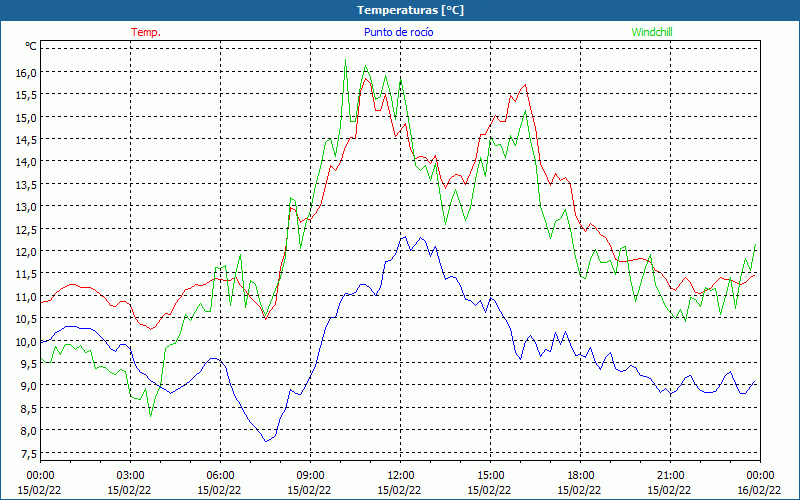Click the 9,5 y-axis value
This screenshot has height=500, width=800.
tap(29, 364)
